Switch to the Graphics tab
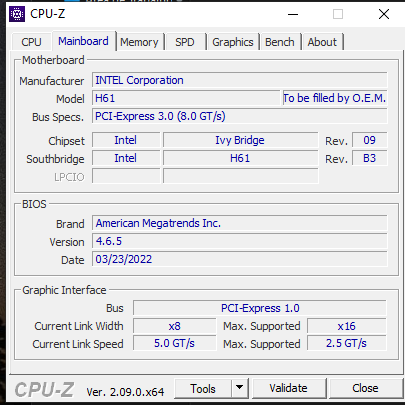Image resolution: width=405 pixels, height=405 pixels. click(233, 42)
